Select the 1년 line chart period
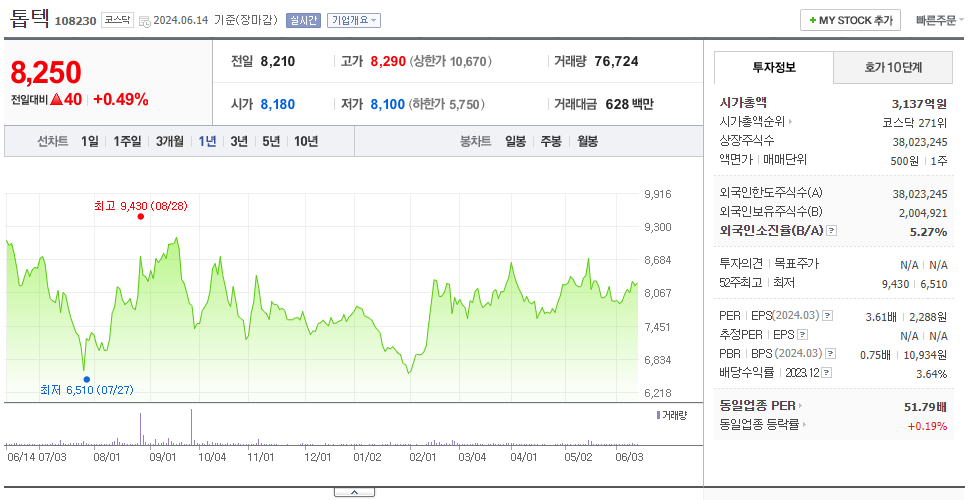Screen dimensions: 968x500 [x=207, y=141]
